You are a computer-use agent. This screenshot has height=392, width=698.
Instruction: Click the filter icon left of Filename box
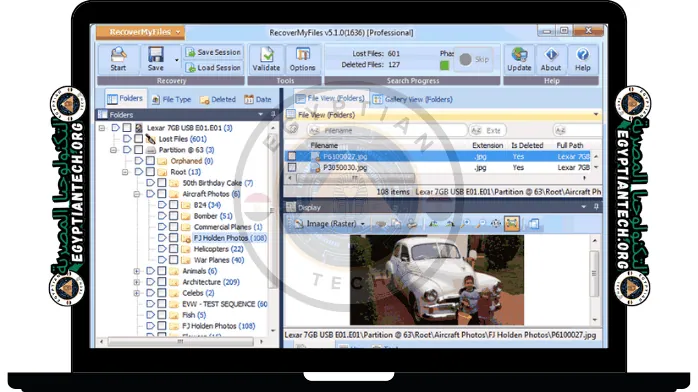point(293,129)
